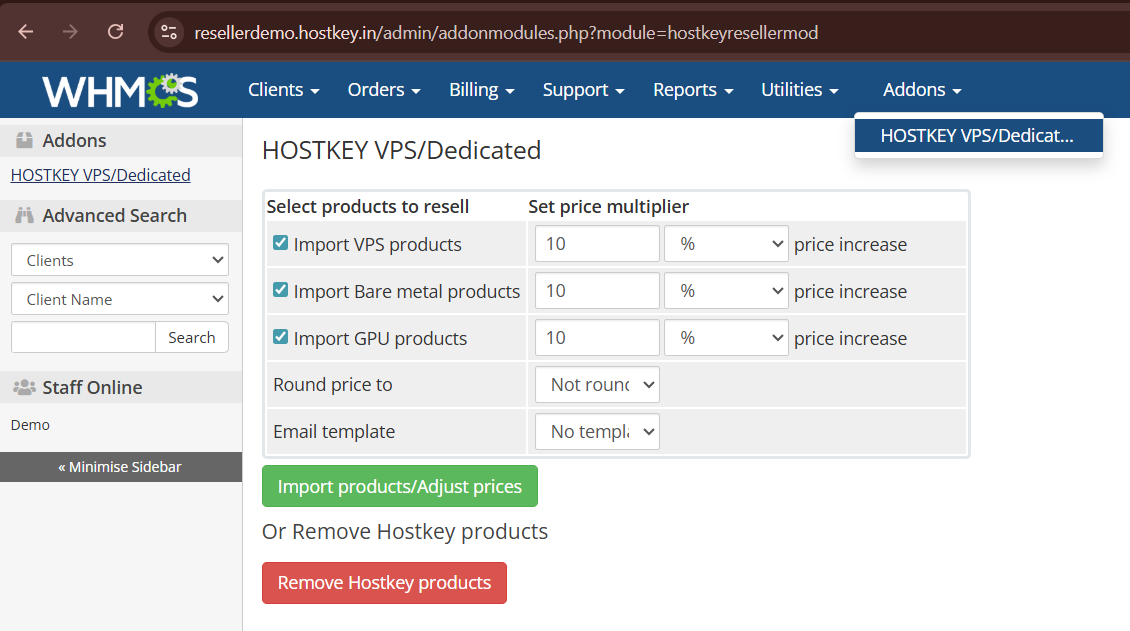The height and width of the screenshot is (631, 1130).
Task: Disable Import GPU products checkbox
Action: click(281, 337)
